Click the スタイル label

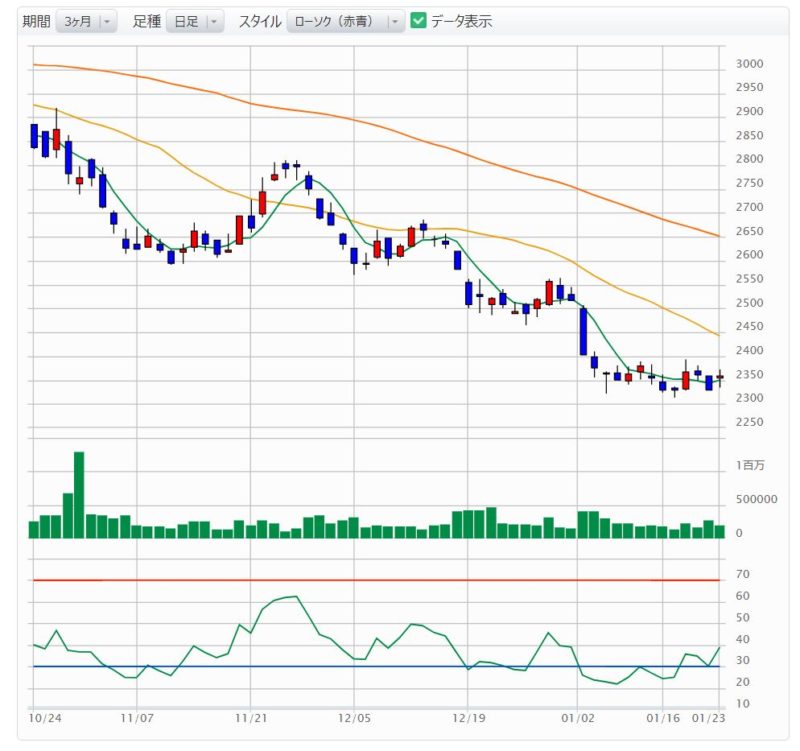coord(260,21)
